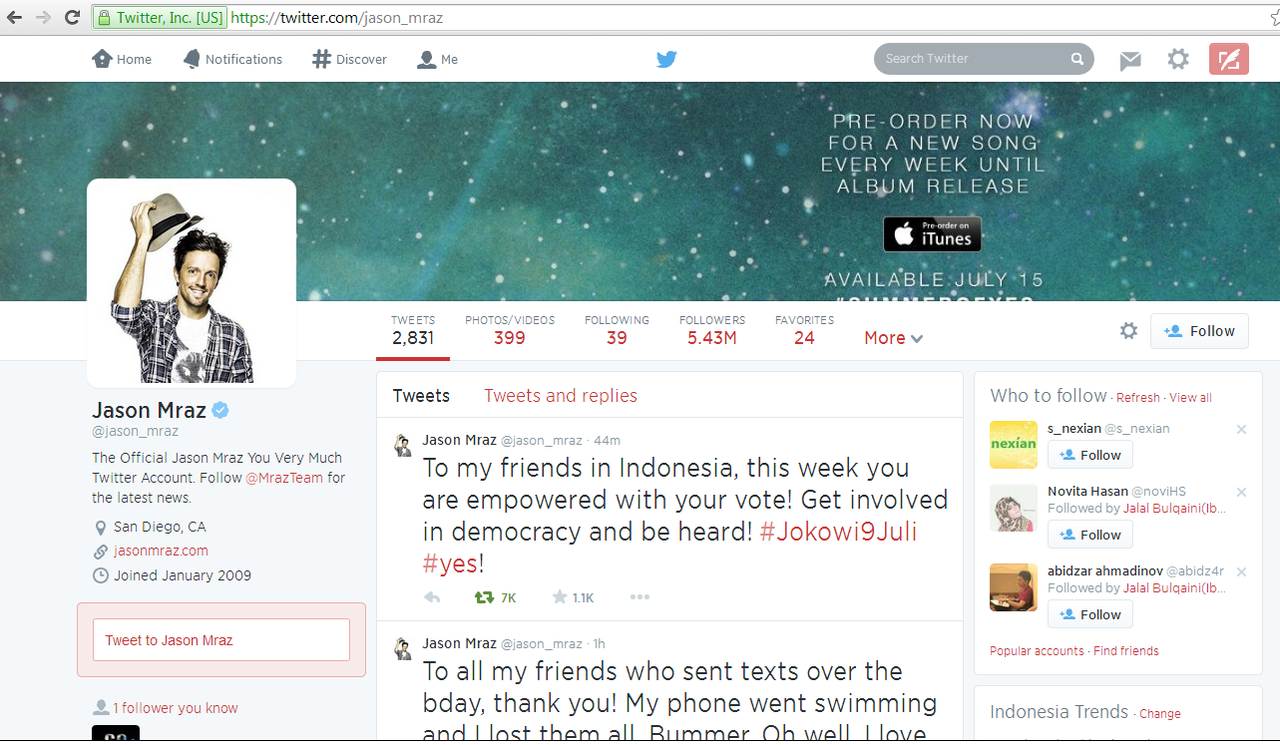The height and width of the screenshot is (745, 1280).
Task: View Following 39 stat
Action: (x=617, y=331)
